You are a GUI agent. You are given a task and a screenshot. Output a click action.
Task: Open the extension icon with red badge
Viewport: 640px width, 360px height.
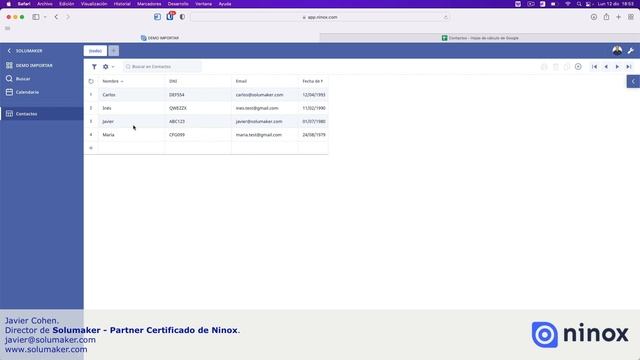click(x=170, y=16)
